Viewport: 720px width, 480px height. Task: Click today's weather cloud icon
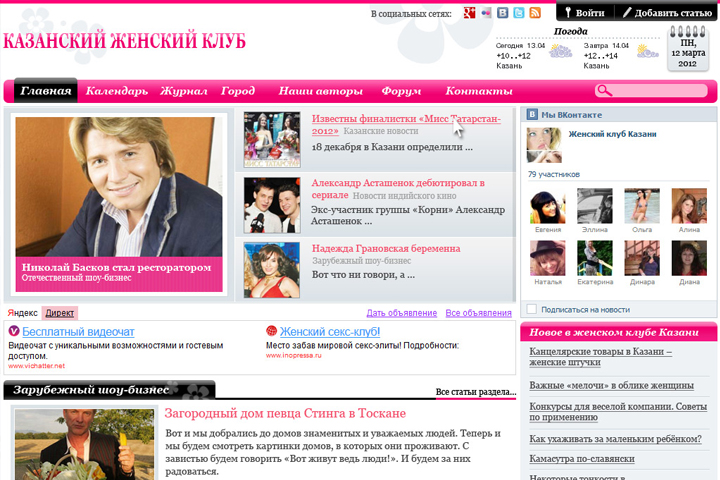click(561, 51)
